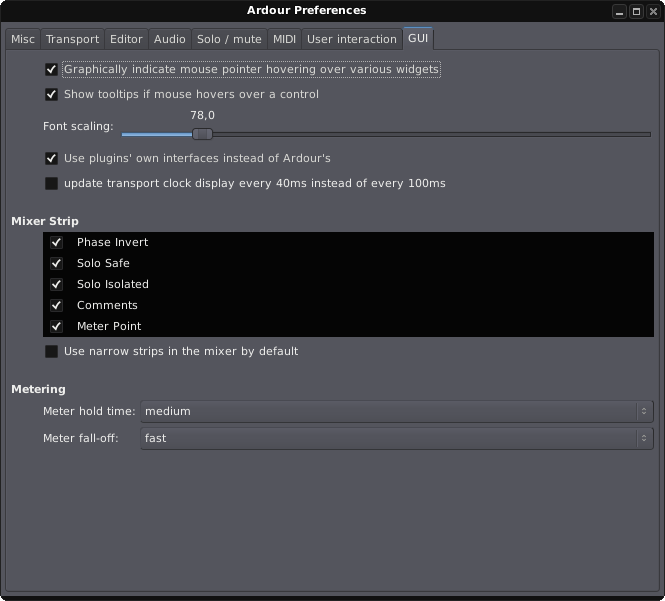Image resolution: width=665 pixels, height=601 pixels.
Task: Uncheck Show tooltips if mouse hovers
Action: coord(51,94)
